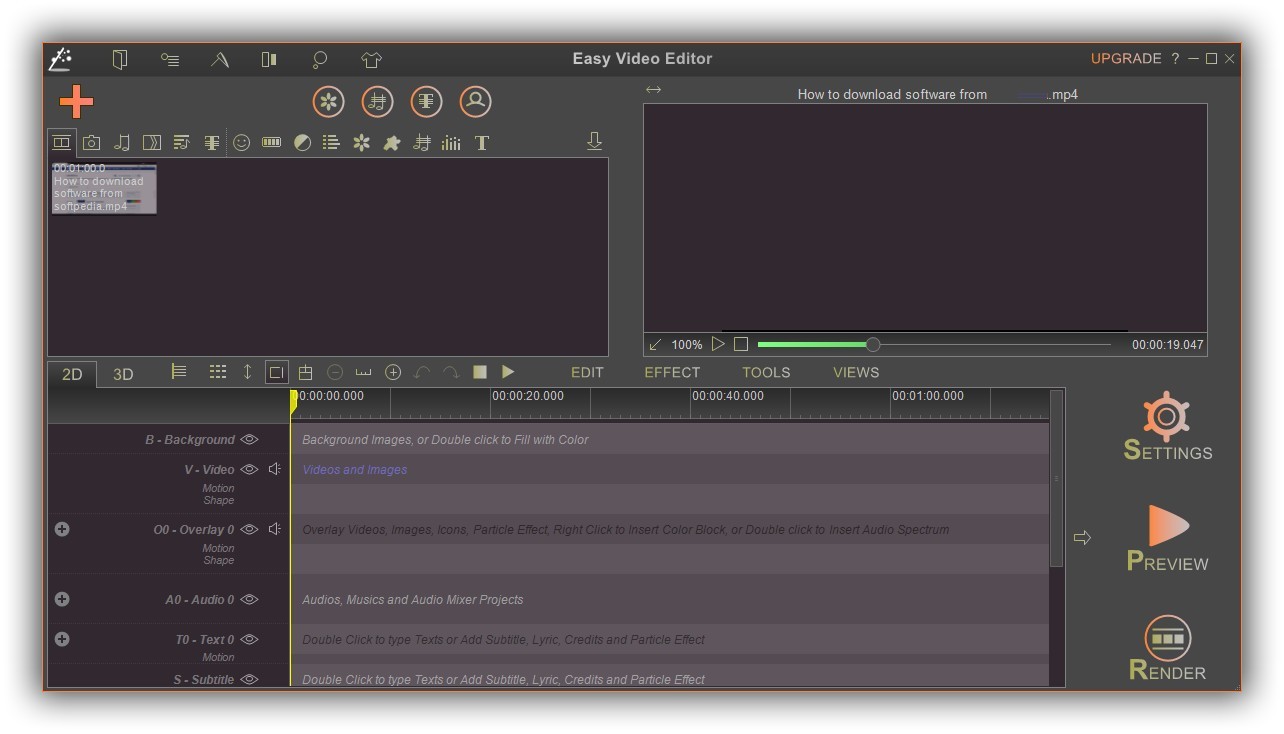This screenshot has height=734, width=1284.
Task: Select the person/account circle icon
Action: [475, 101]
